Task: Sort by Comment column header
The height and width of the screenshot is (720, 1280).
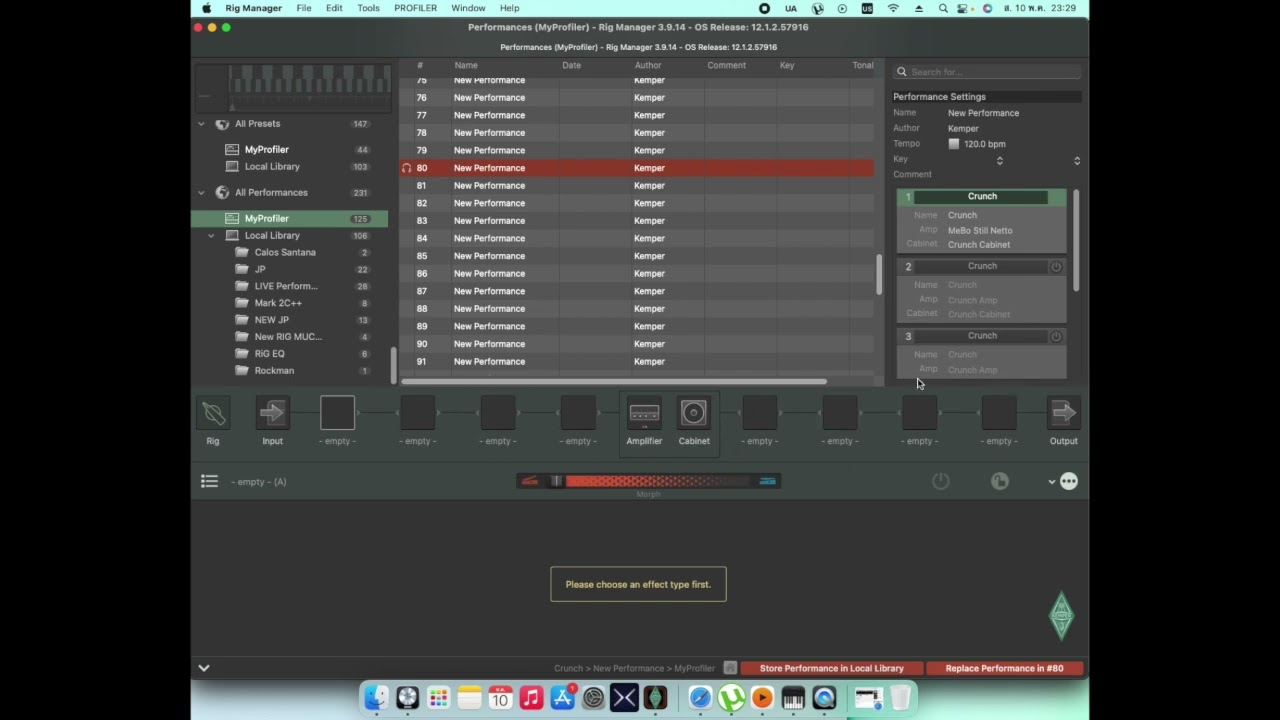Action: (726, 65)
